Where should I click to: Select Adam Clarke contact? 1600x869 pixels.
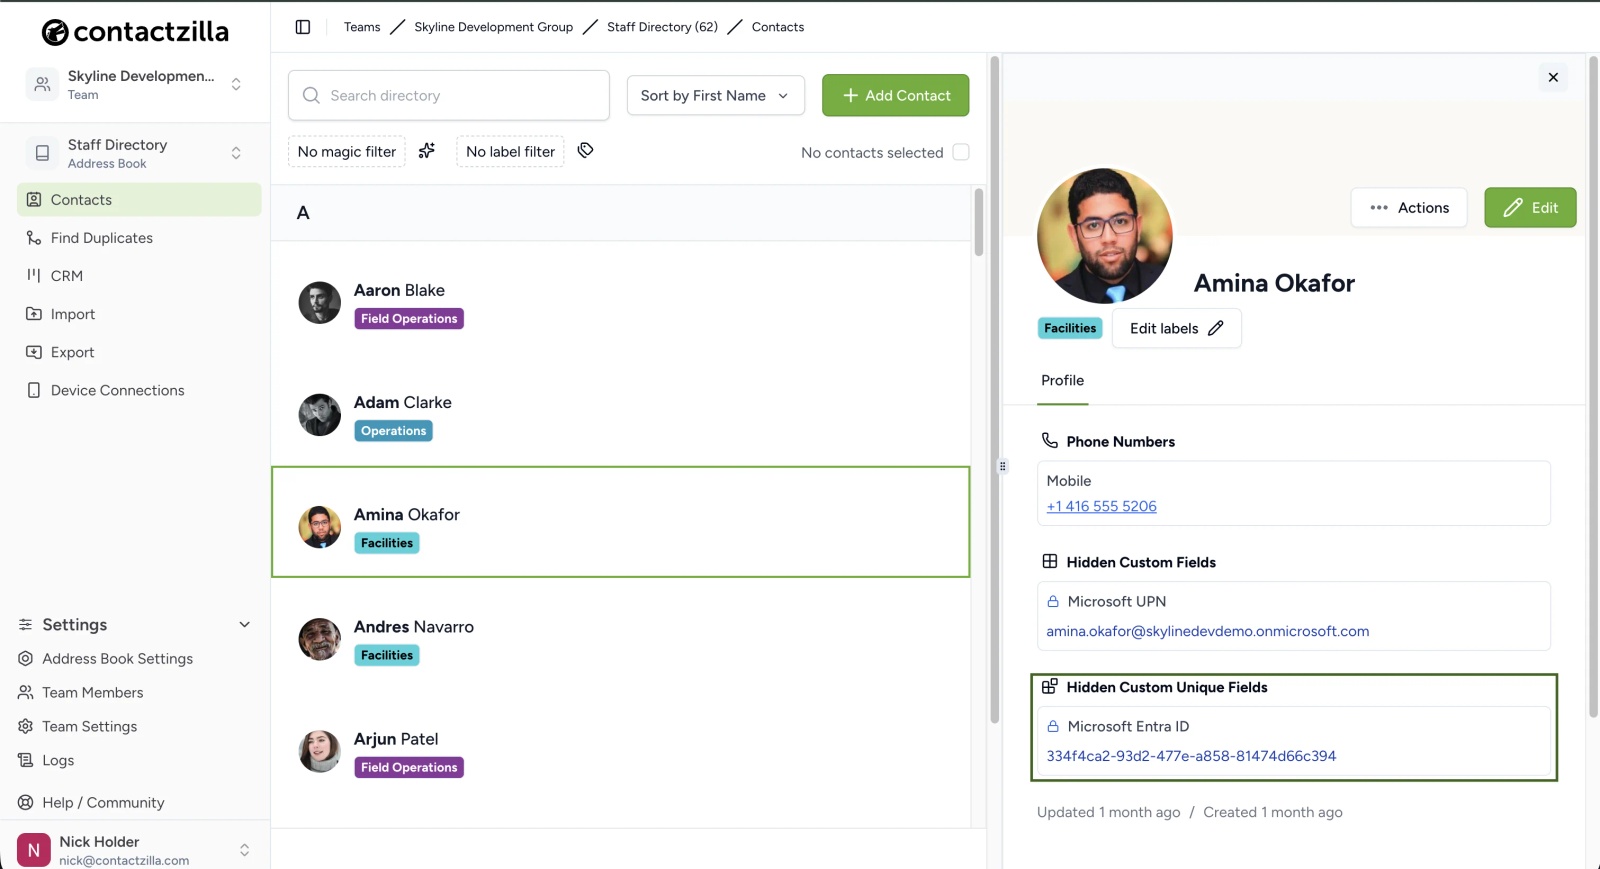click(x=620, y=415)
